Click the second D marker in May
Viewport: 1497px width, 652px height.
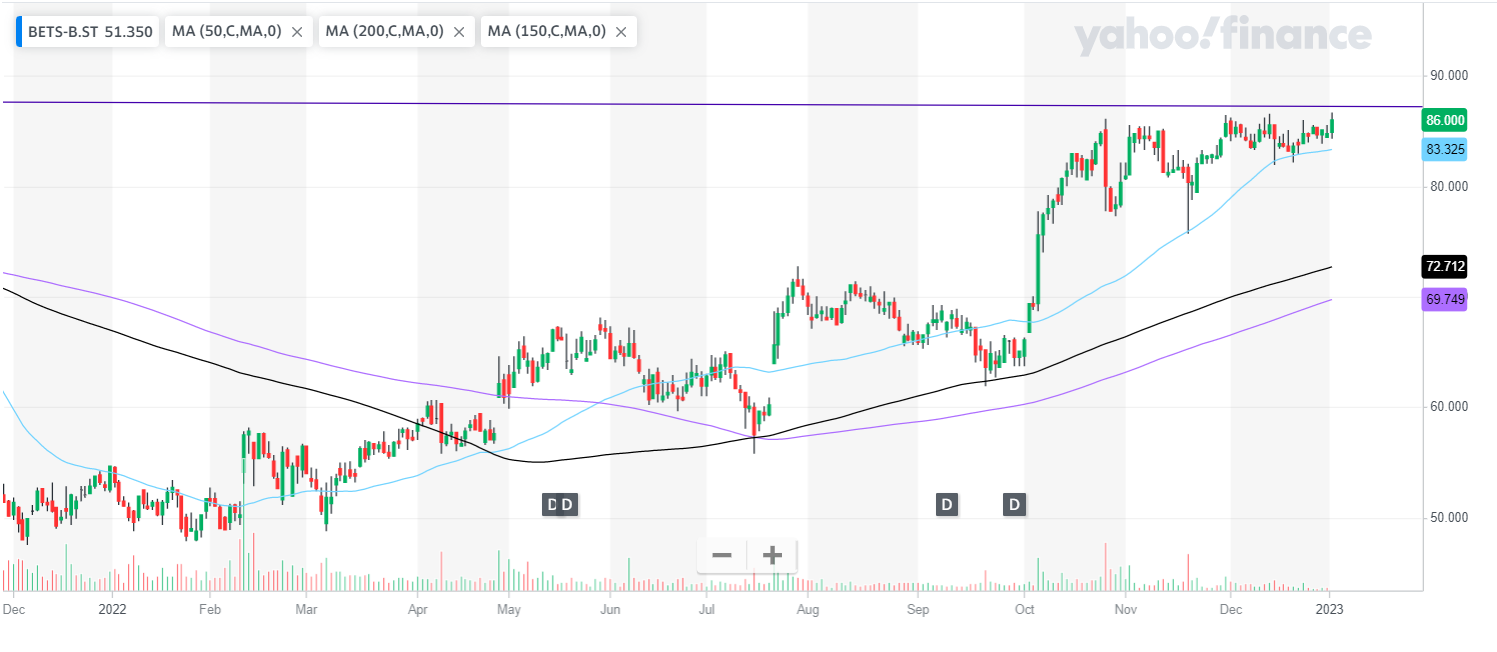point(567,504)
